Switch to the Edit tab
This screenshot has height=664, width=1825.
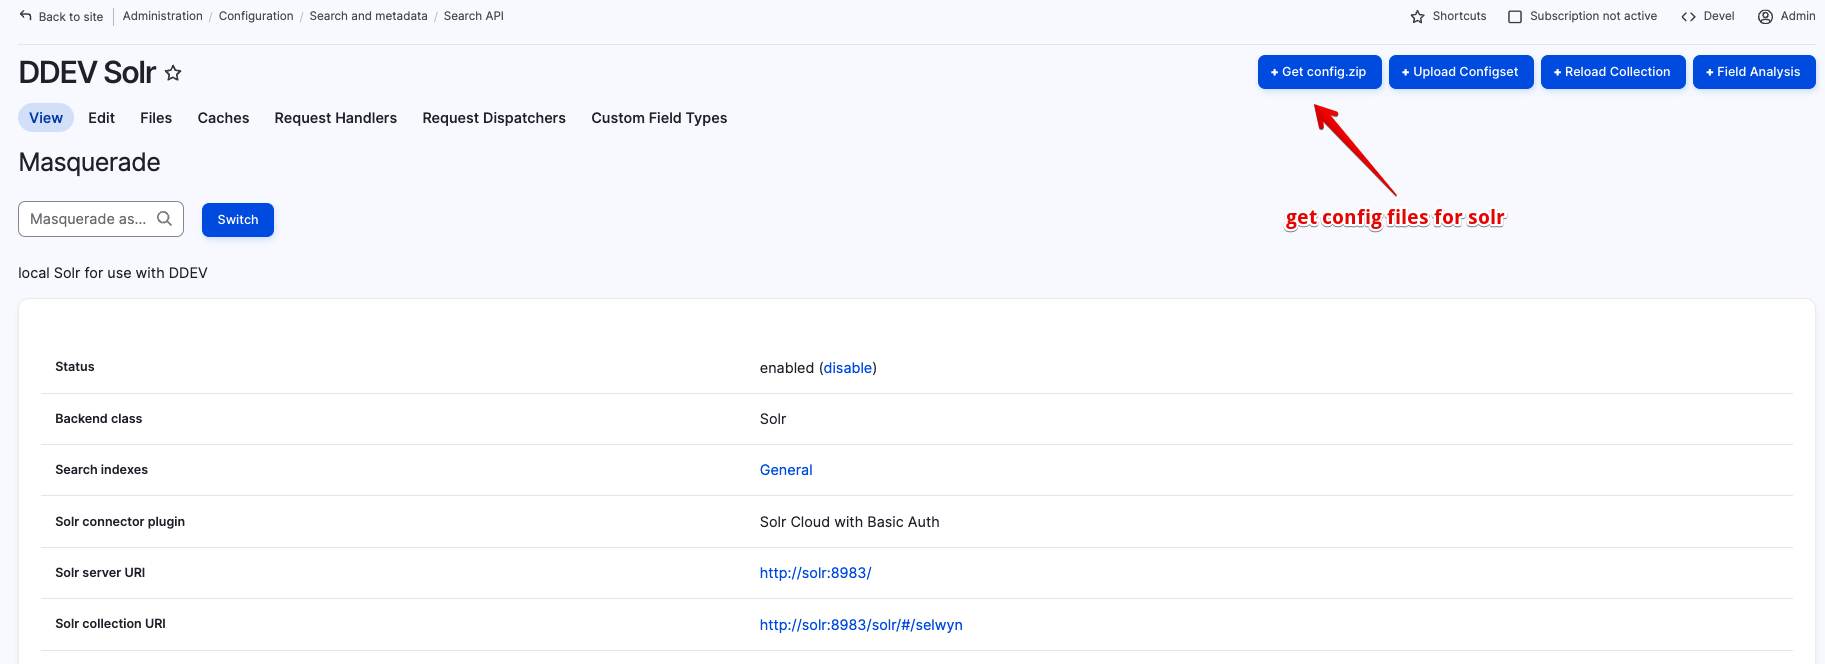tap(101, 118)
